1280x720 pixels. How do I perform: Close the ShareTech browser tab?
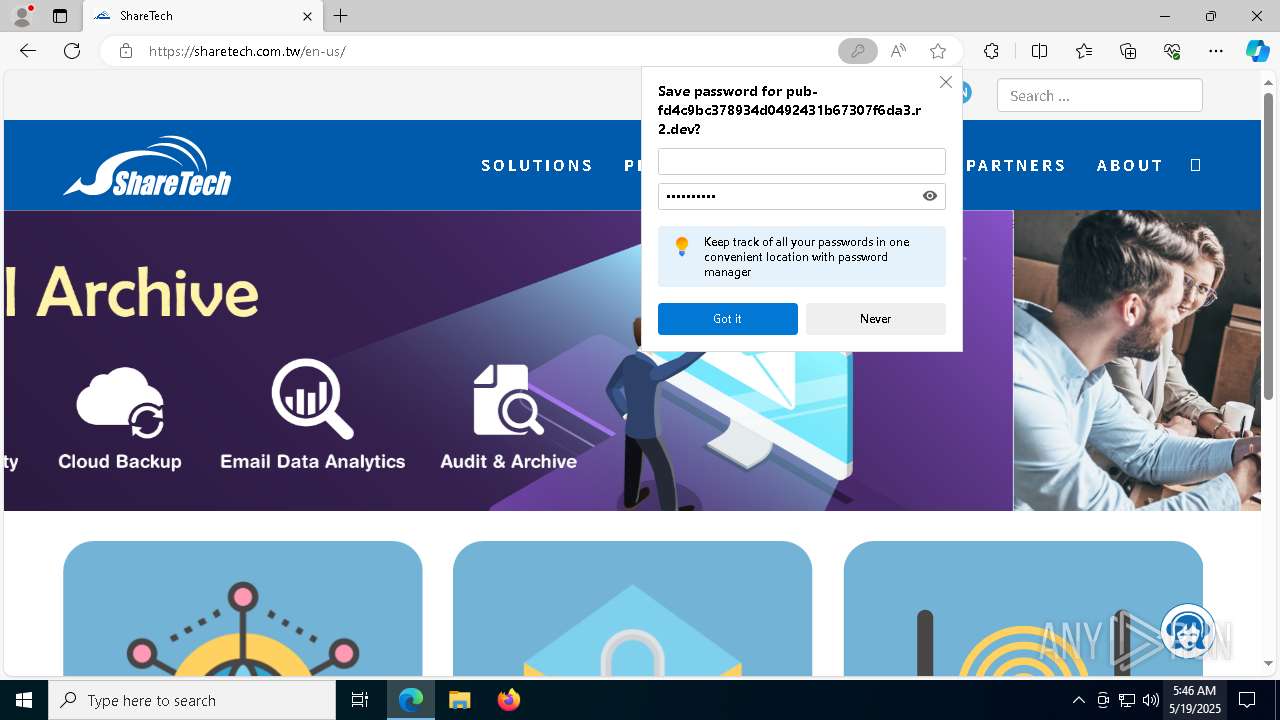[307, 16]
